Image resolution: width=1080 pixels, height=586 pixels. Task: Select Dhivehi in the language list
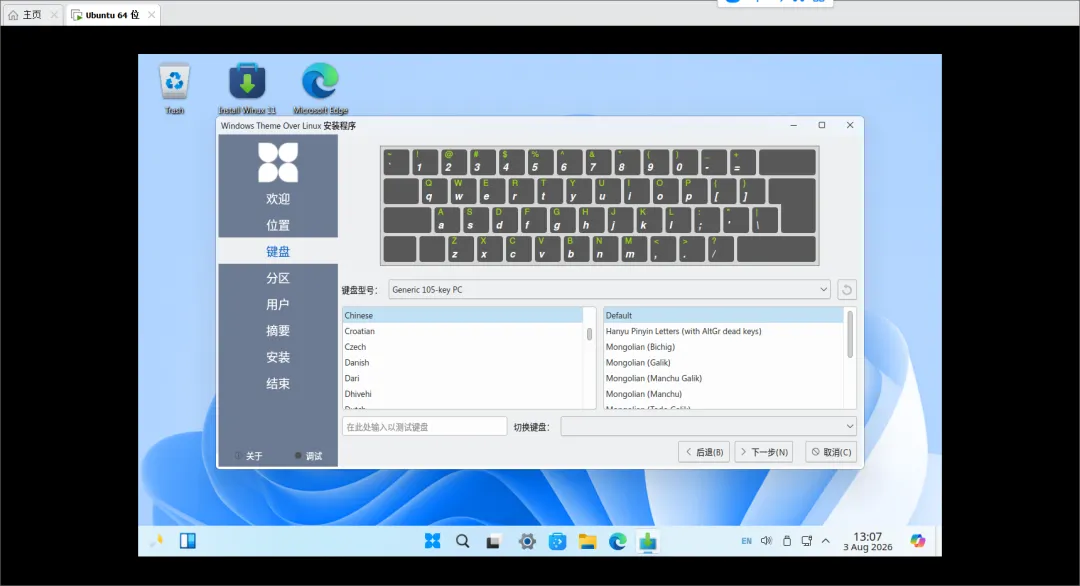coord(463,394)
